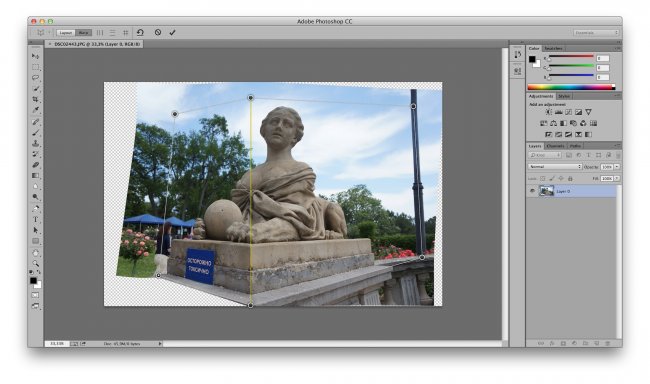Select the Path Selection tool

click(x=36, y=230)
